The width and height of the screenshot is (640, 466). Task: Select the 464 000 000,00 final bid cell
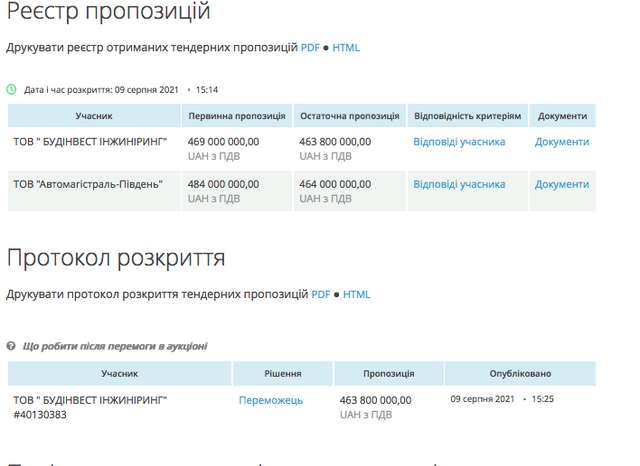pyautogui.click(x=335, y=184)
